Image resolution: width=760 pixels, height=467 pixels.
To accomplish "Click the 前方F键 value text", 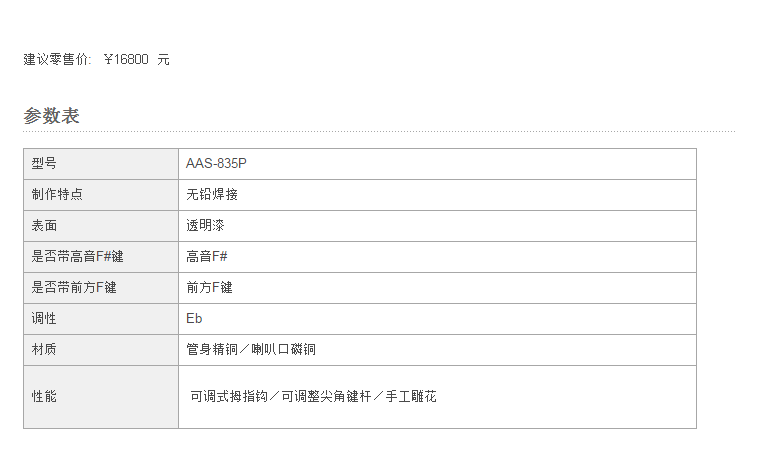I will point(209,288).
